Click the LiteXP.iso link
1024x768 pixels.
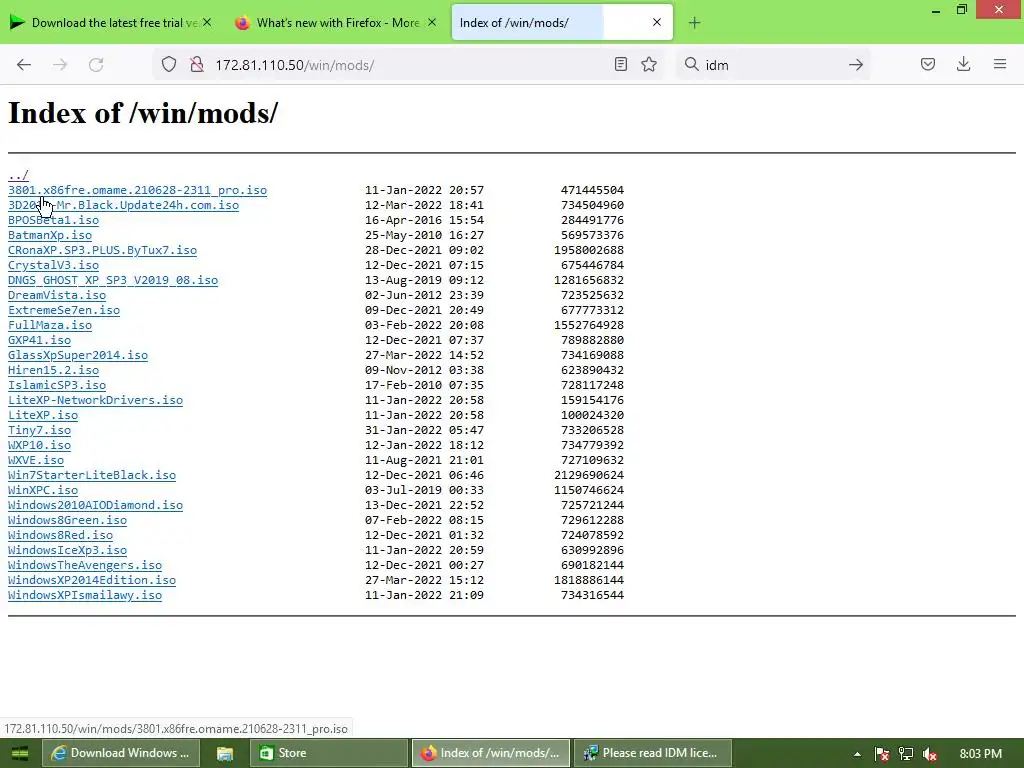pos(43,415)
